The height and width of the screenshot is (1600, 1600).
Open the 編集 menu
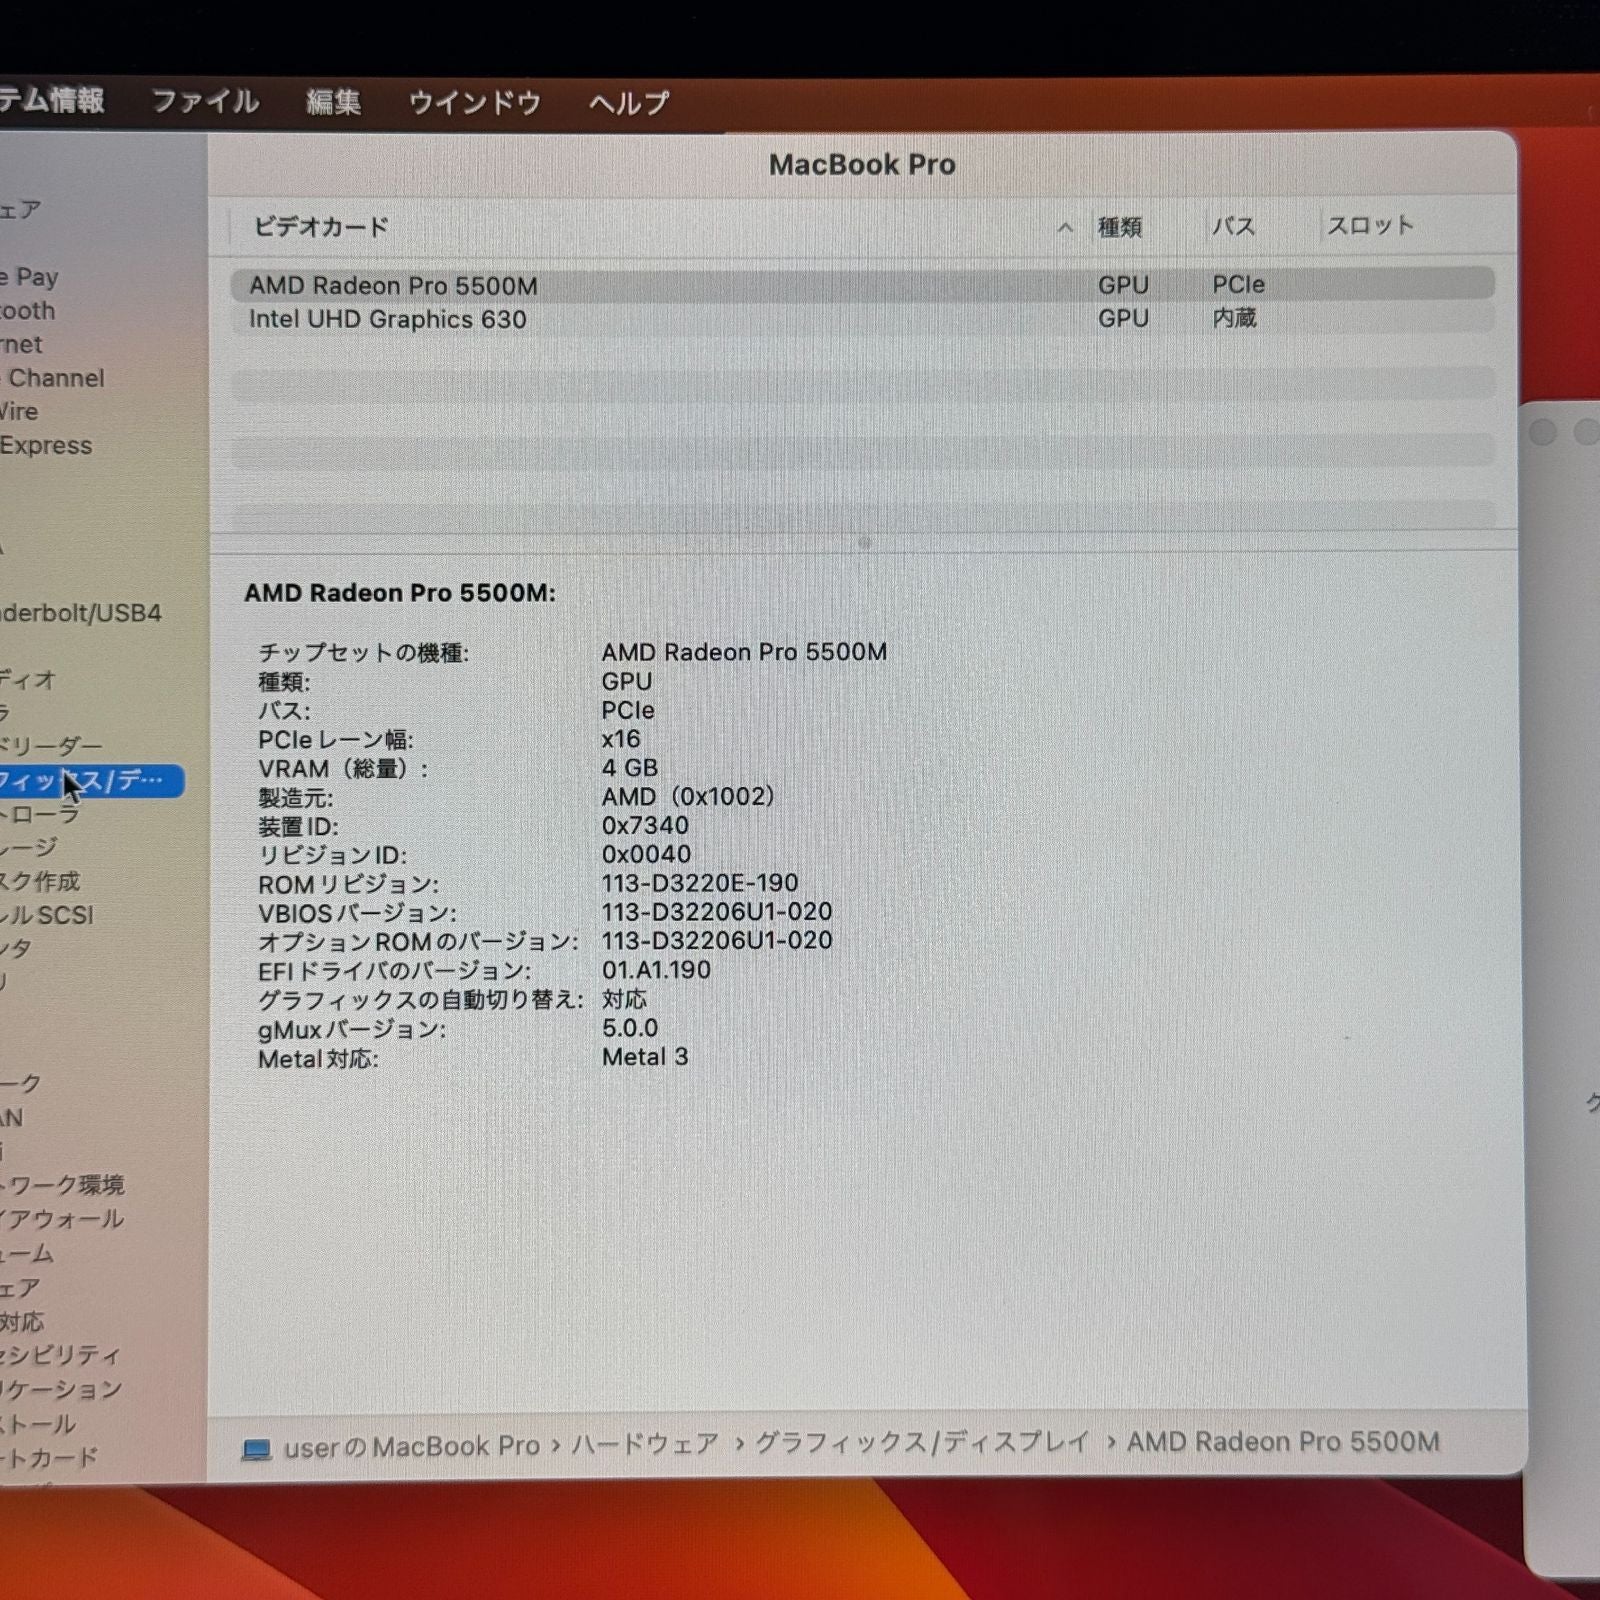(x=333, y=102)
